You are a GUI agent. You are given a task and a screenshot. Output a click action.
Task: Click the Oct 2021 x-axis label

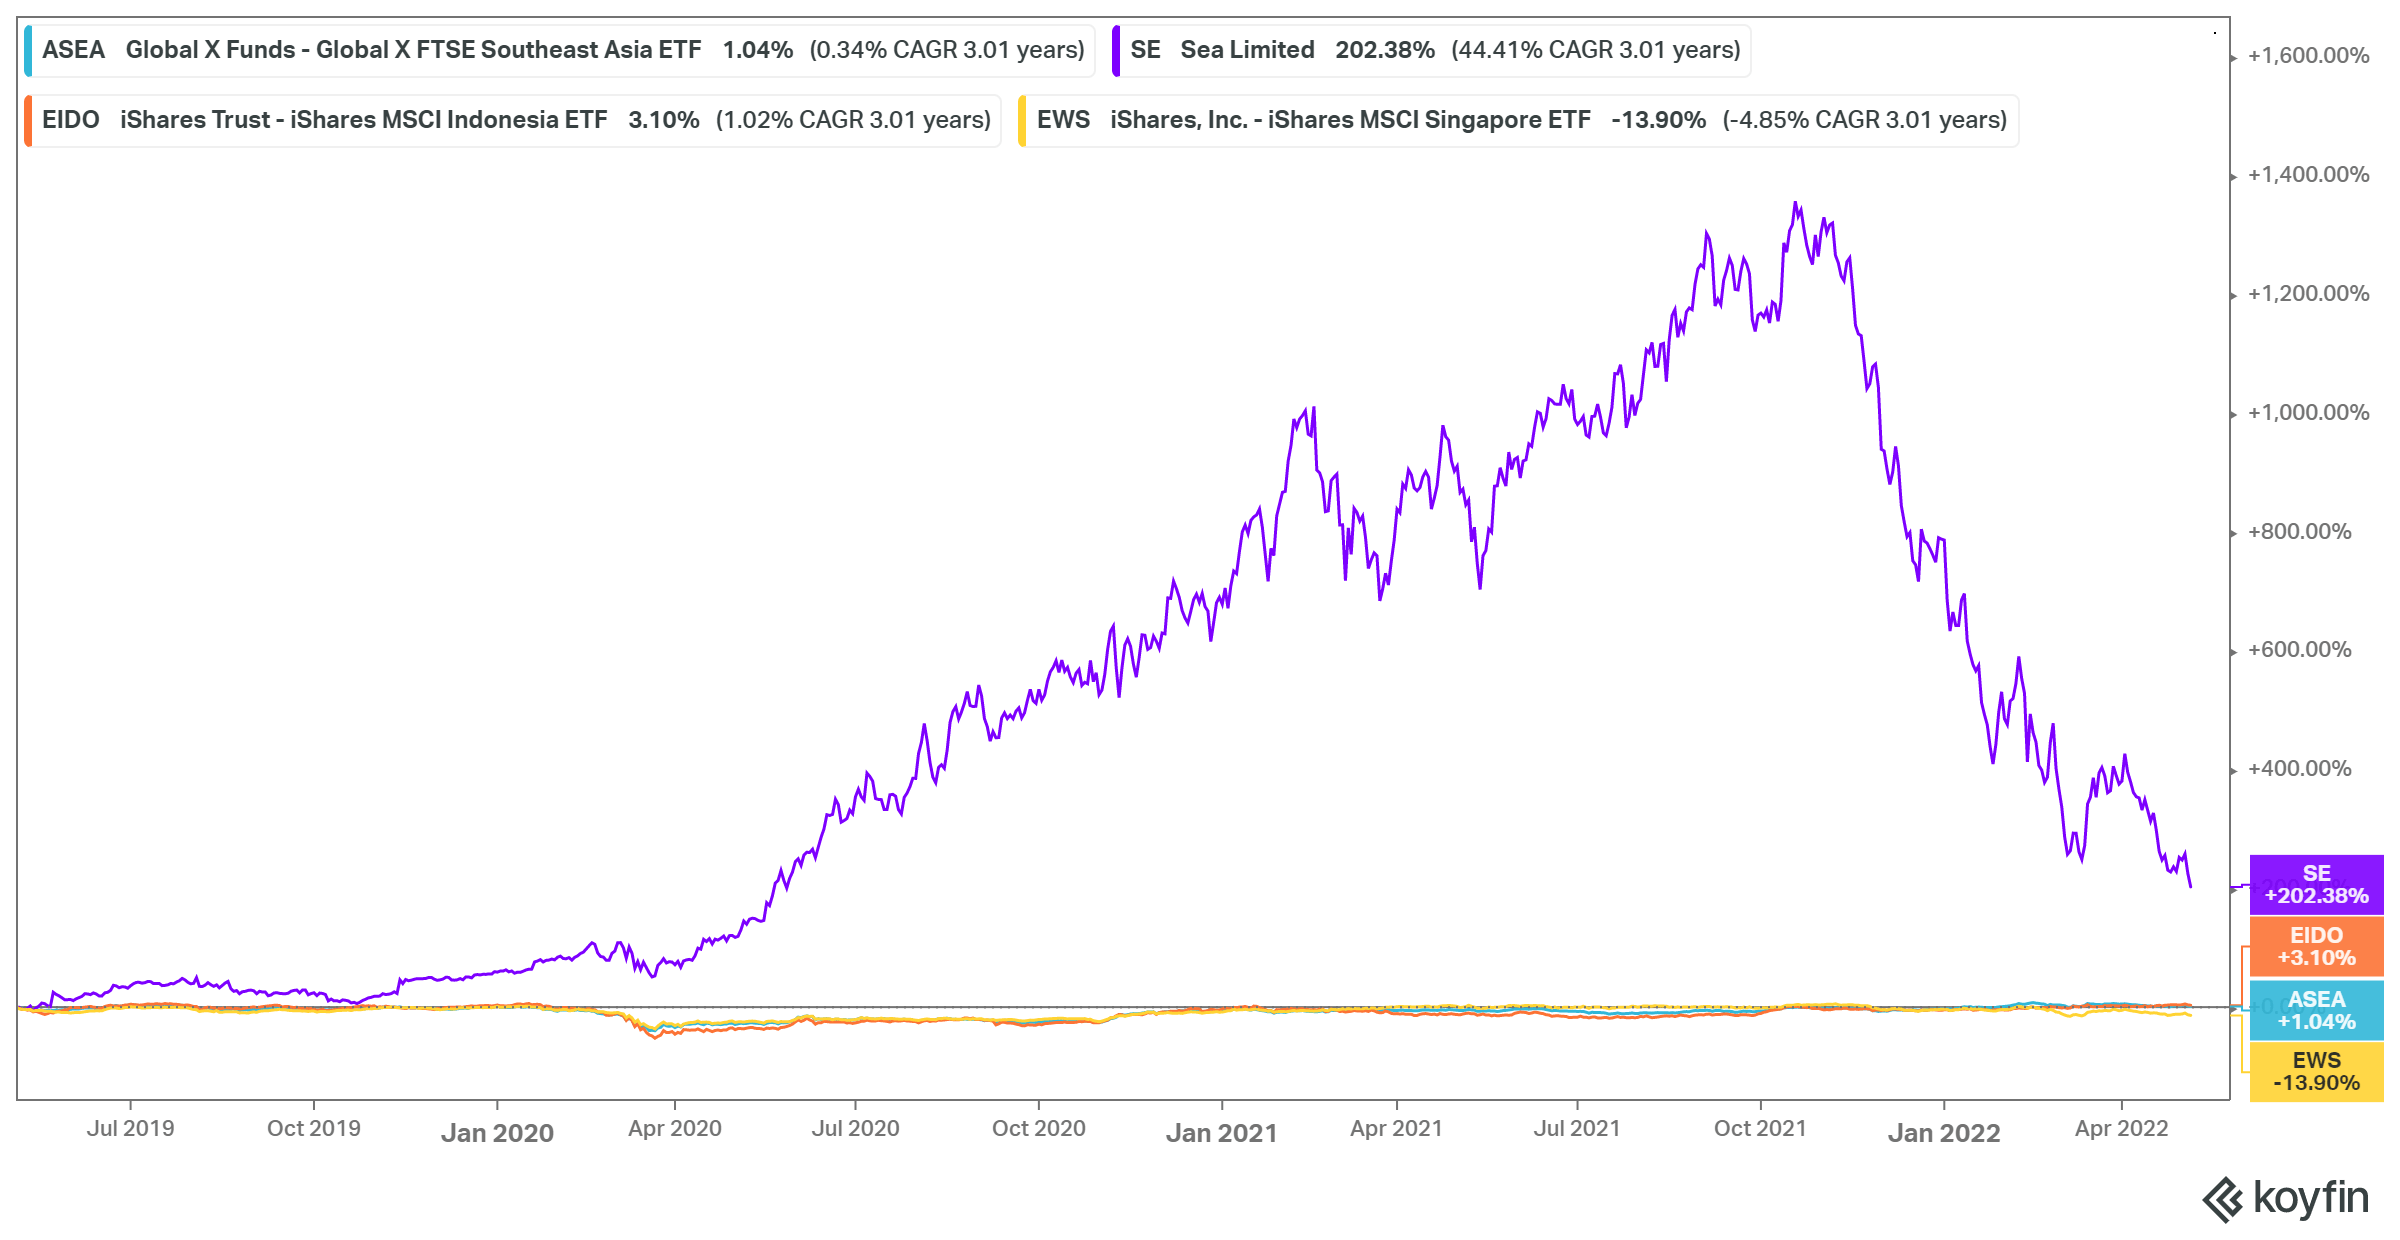[1761, 1129]
